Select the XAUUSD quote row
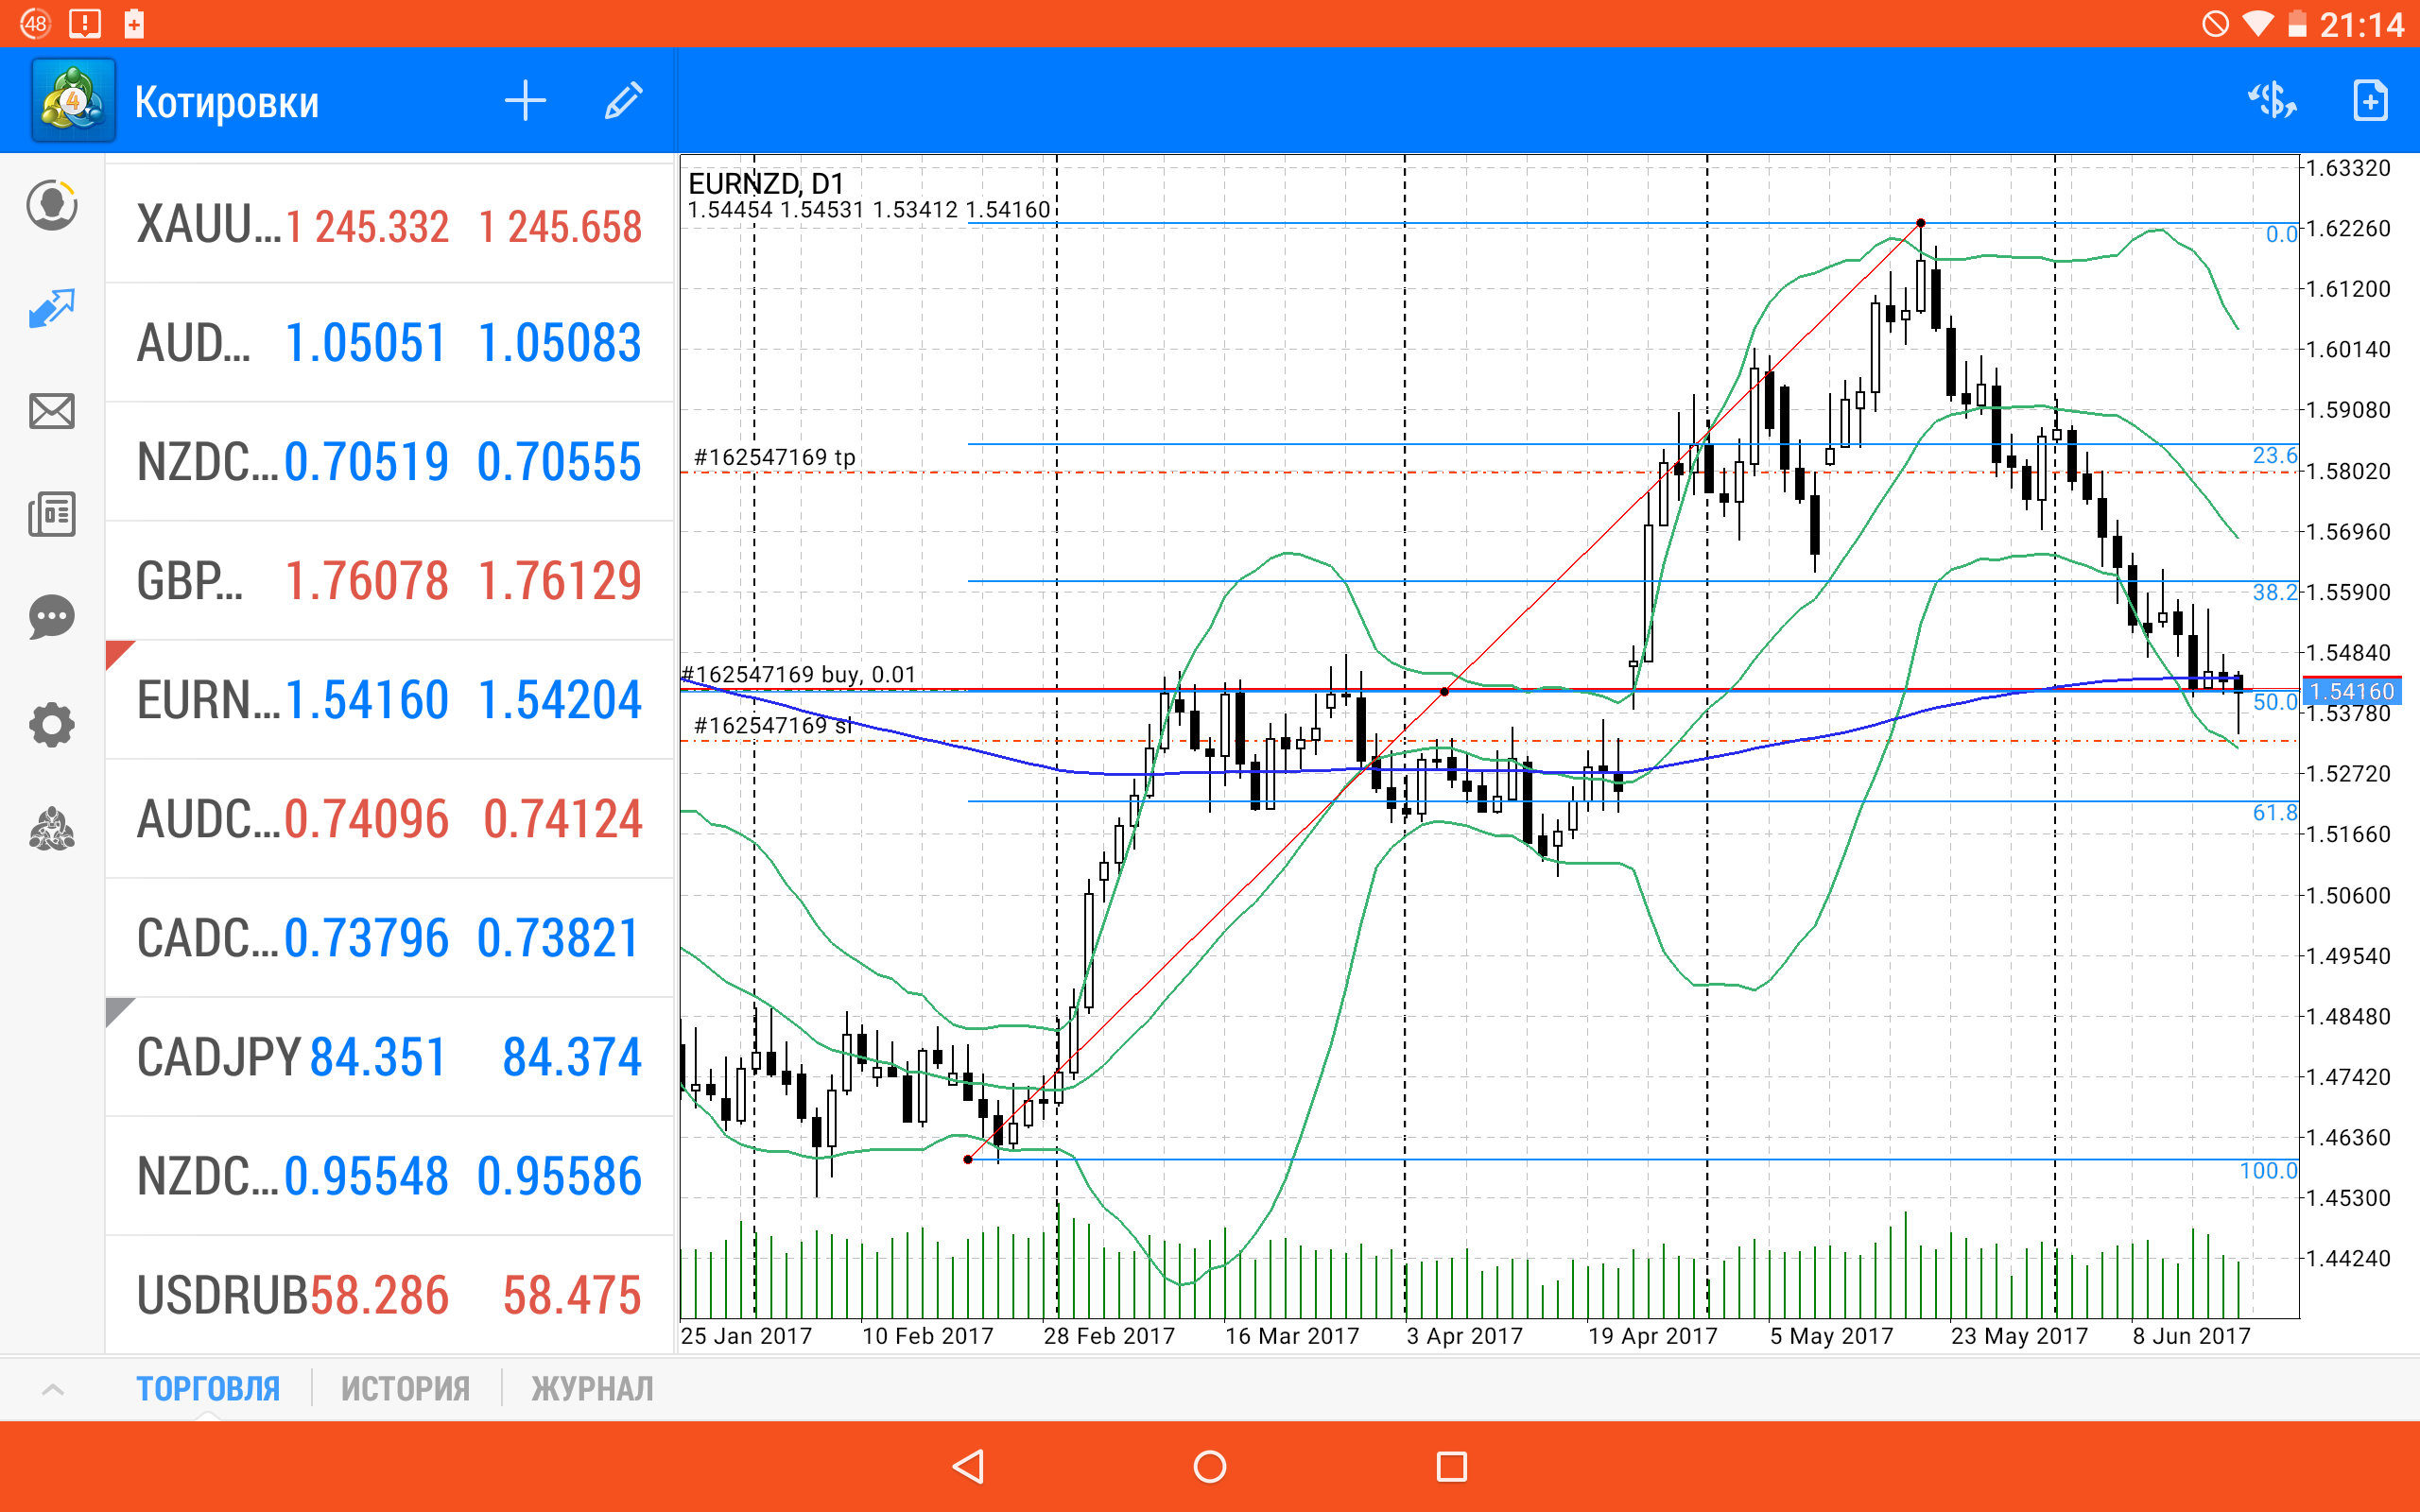The width and height of the screenshot is (2420, 1512). 390,224
